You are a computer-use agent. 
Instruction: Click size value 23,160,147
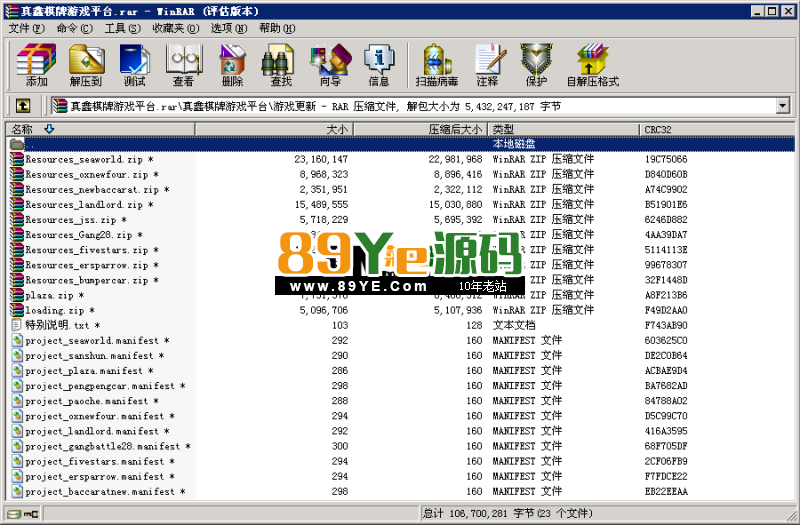[x=321, y=159]
